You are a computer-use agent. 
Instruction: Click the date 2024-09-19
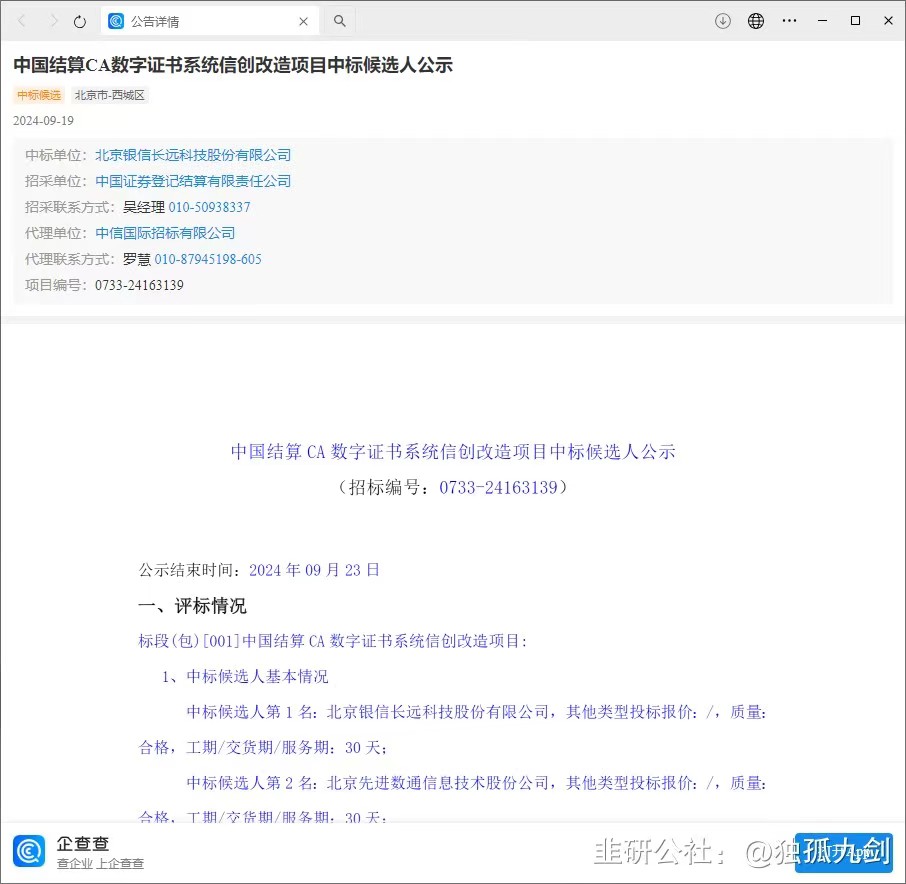[x=43, y=121]
